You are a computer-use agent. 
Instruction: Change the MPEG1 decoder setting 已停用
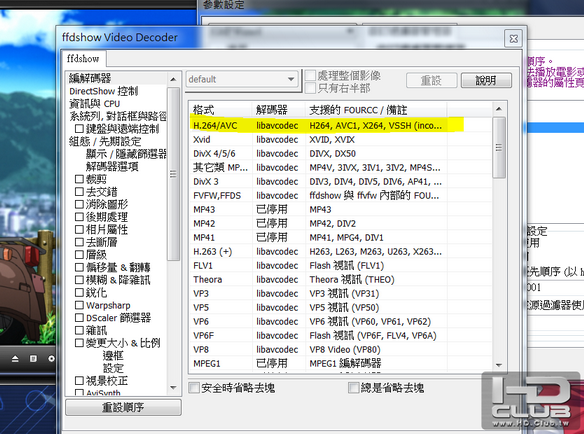272,363
